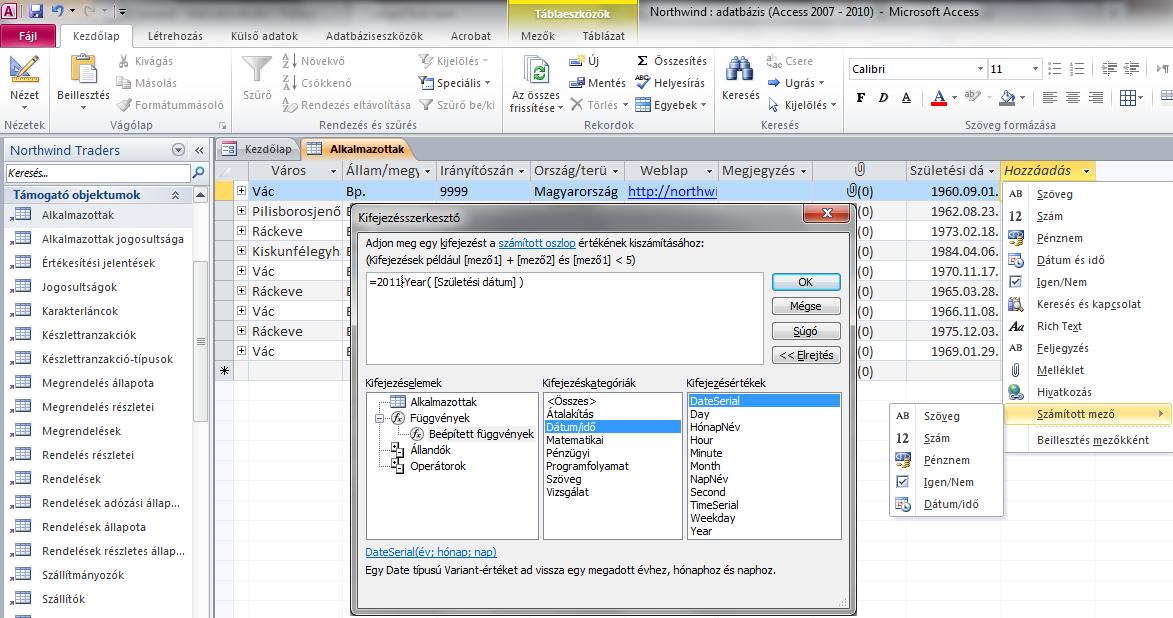The height and width of the screenshot is (618, 1173).
Task: Click the navigation pane search magnifier
Action: [x=198, y=173]
